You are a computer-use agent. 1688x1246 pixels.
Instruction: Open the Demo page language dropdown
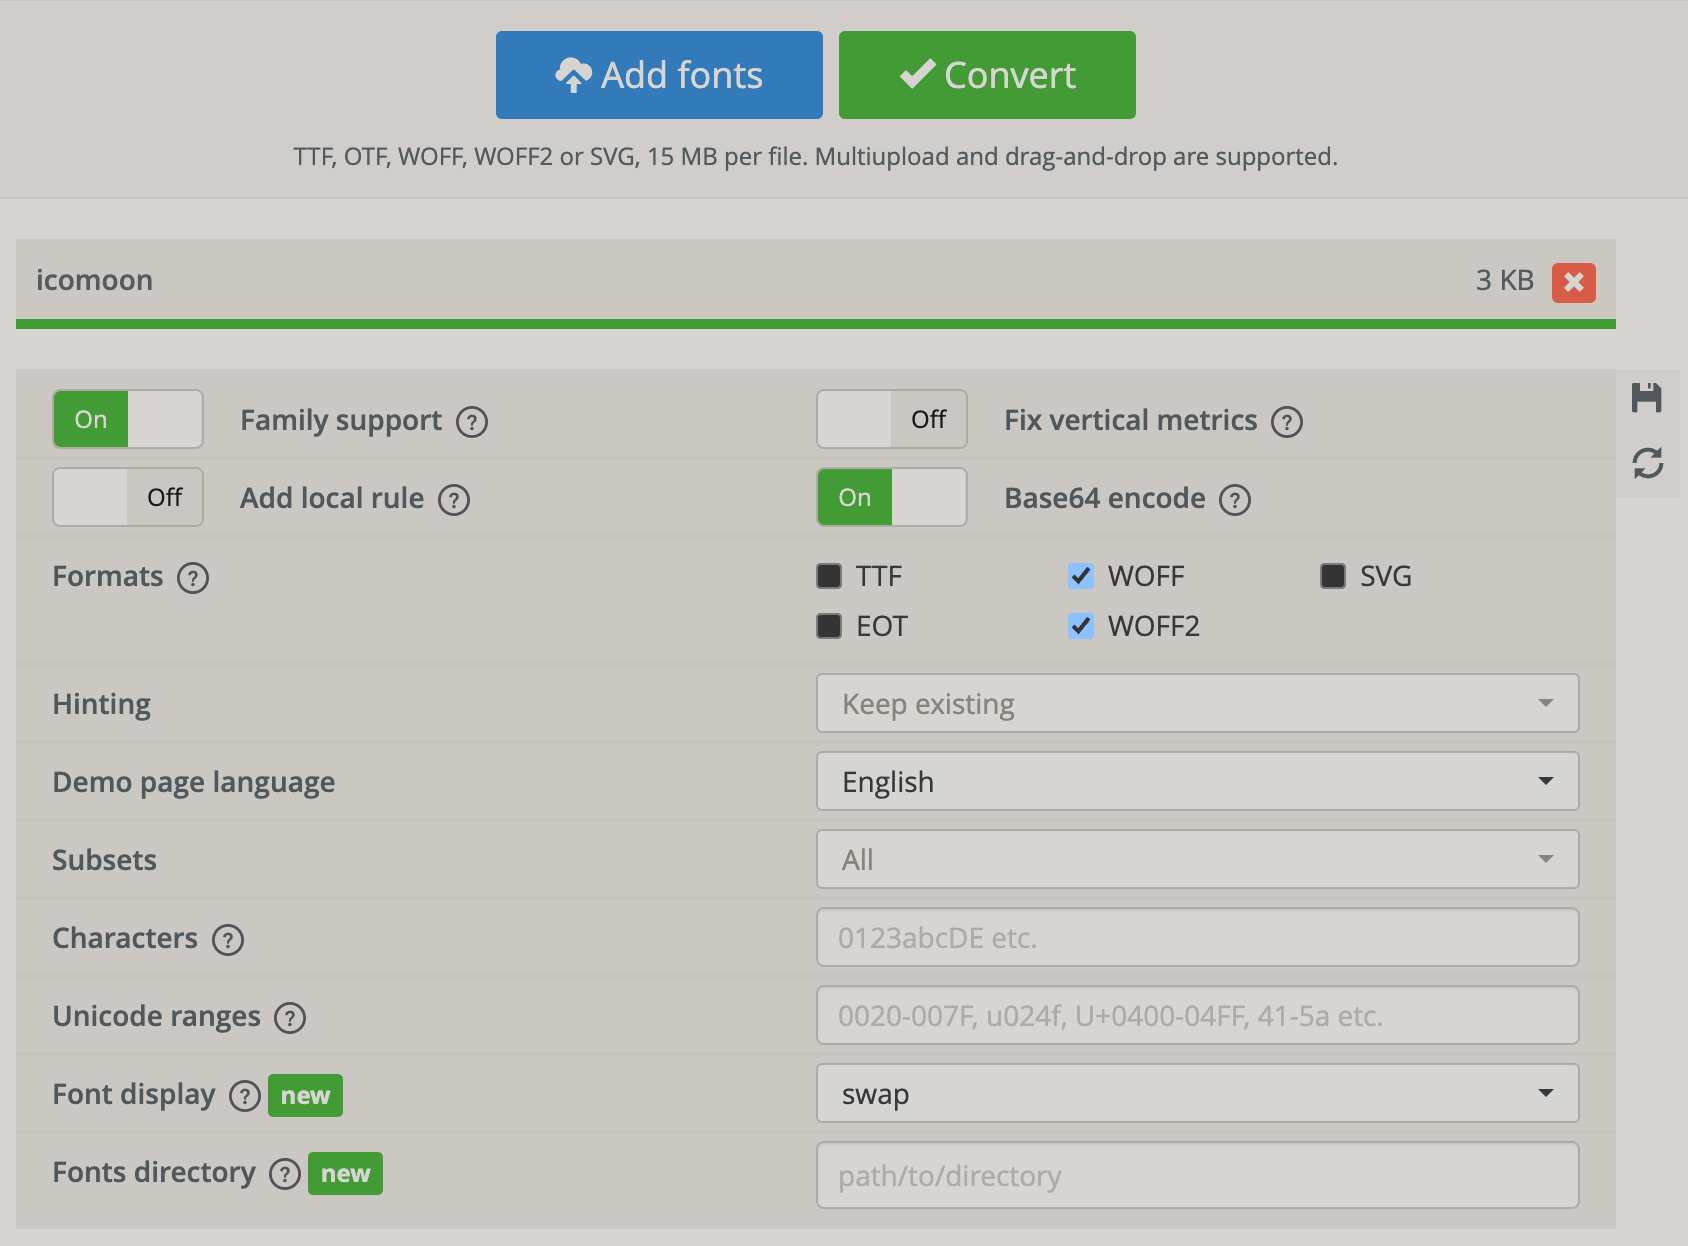[x=1198, y=781]
